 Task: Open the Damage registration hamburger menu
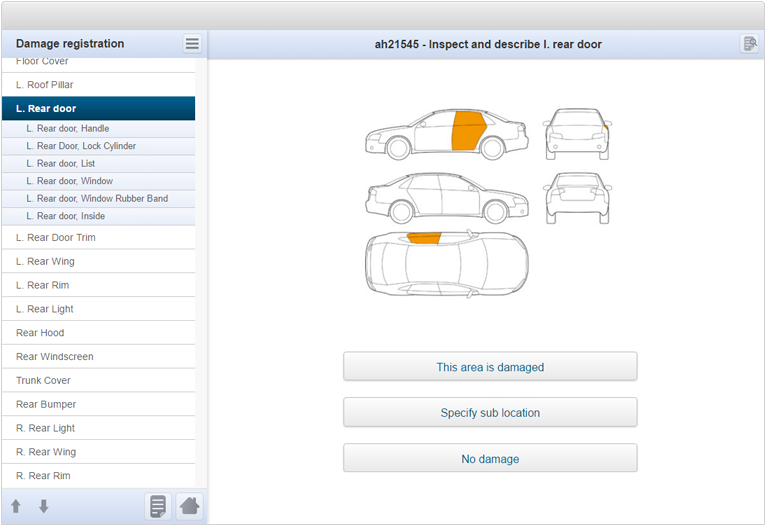[192, 44]
